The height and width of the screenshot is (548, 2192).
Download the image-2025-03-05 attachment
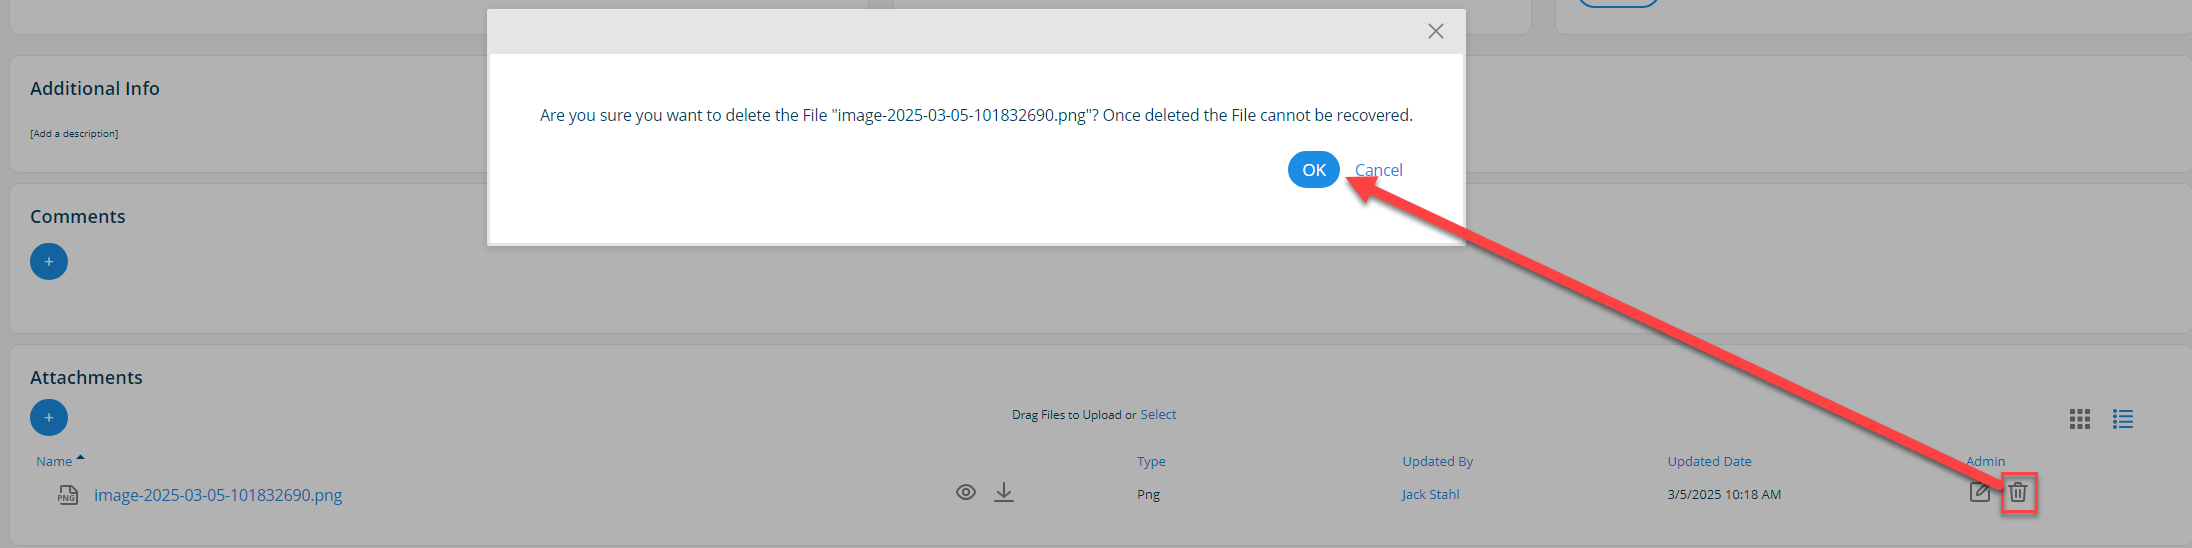pyautogui.click(x=1004, y=492)
